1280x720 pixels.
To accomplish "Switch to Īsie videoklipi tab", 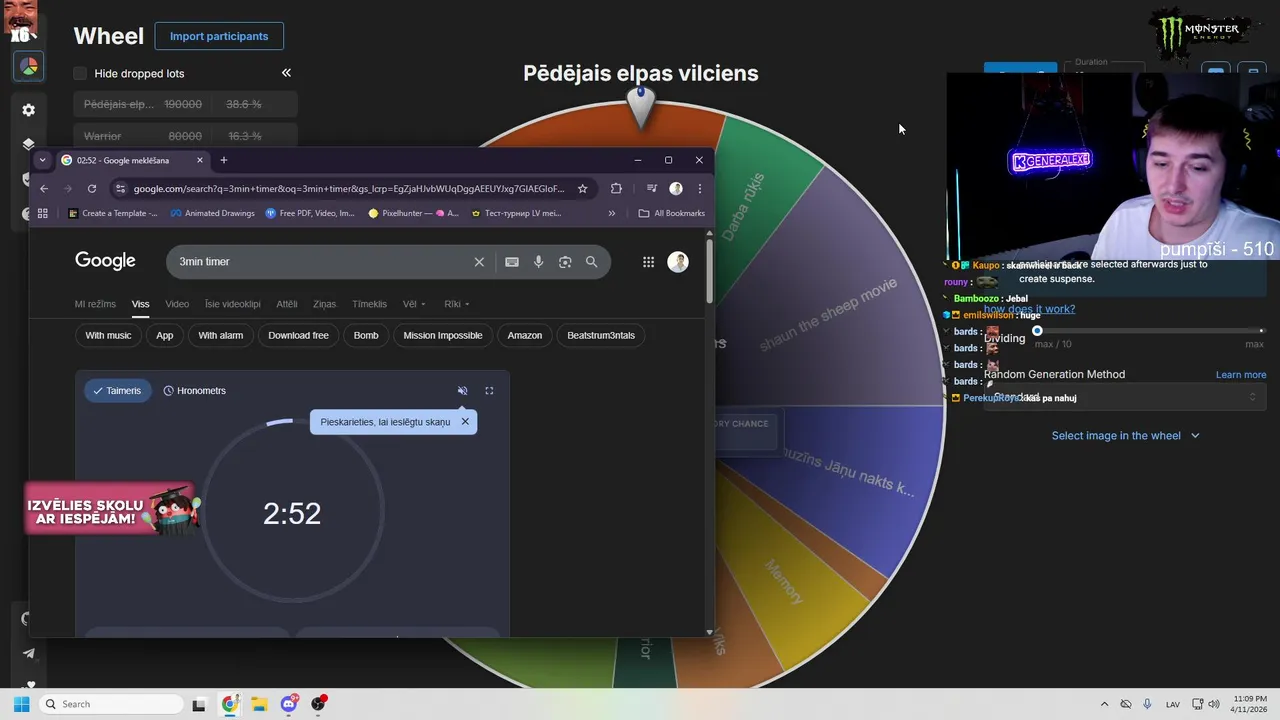I will click(233, 304).
